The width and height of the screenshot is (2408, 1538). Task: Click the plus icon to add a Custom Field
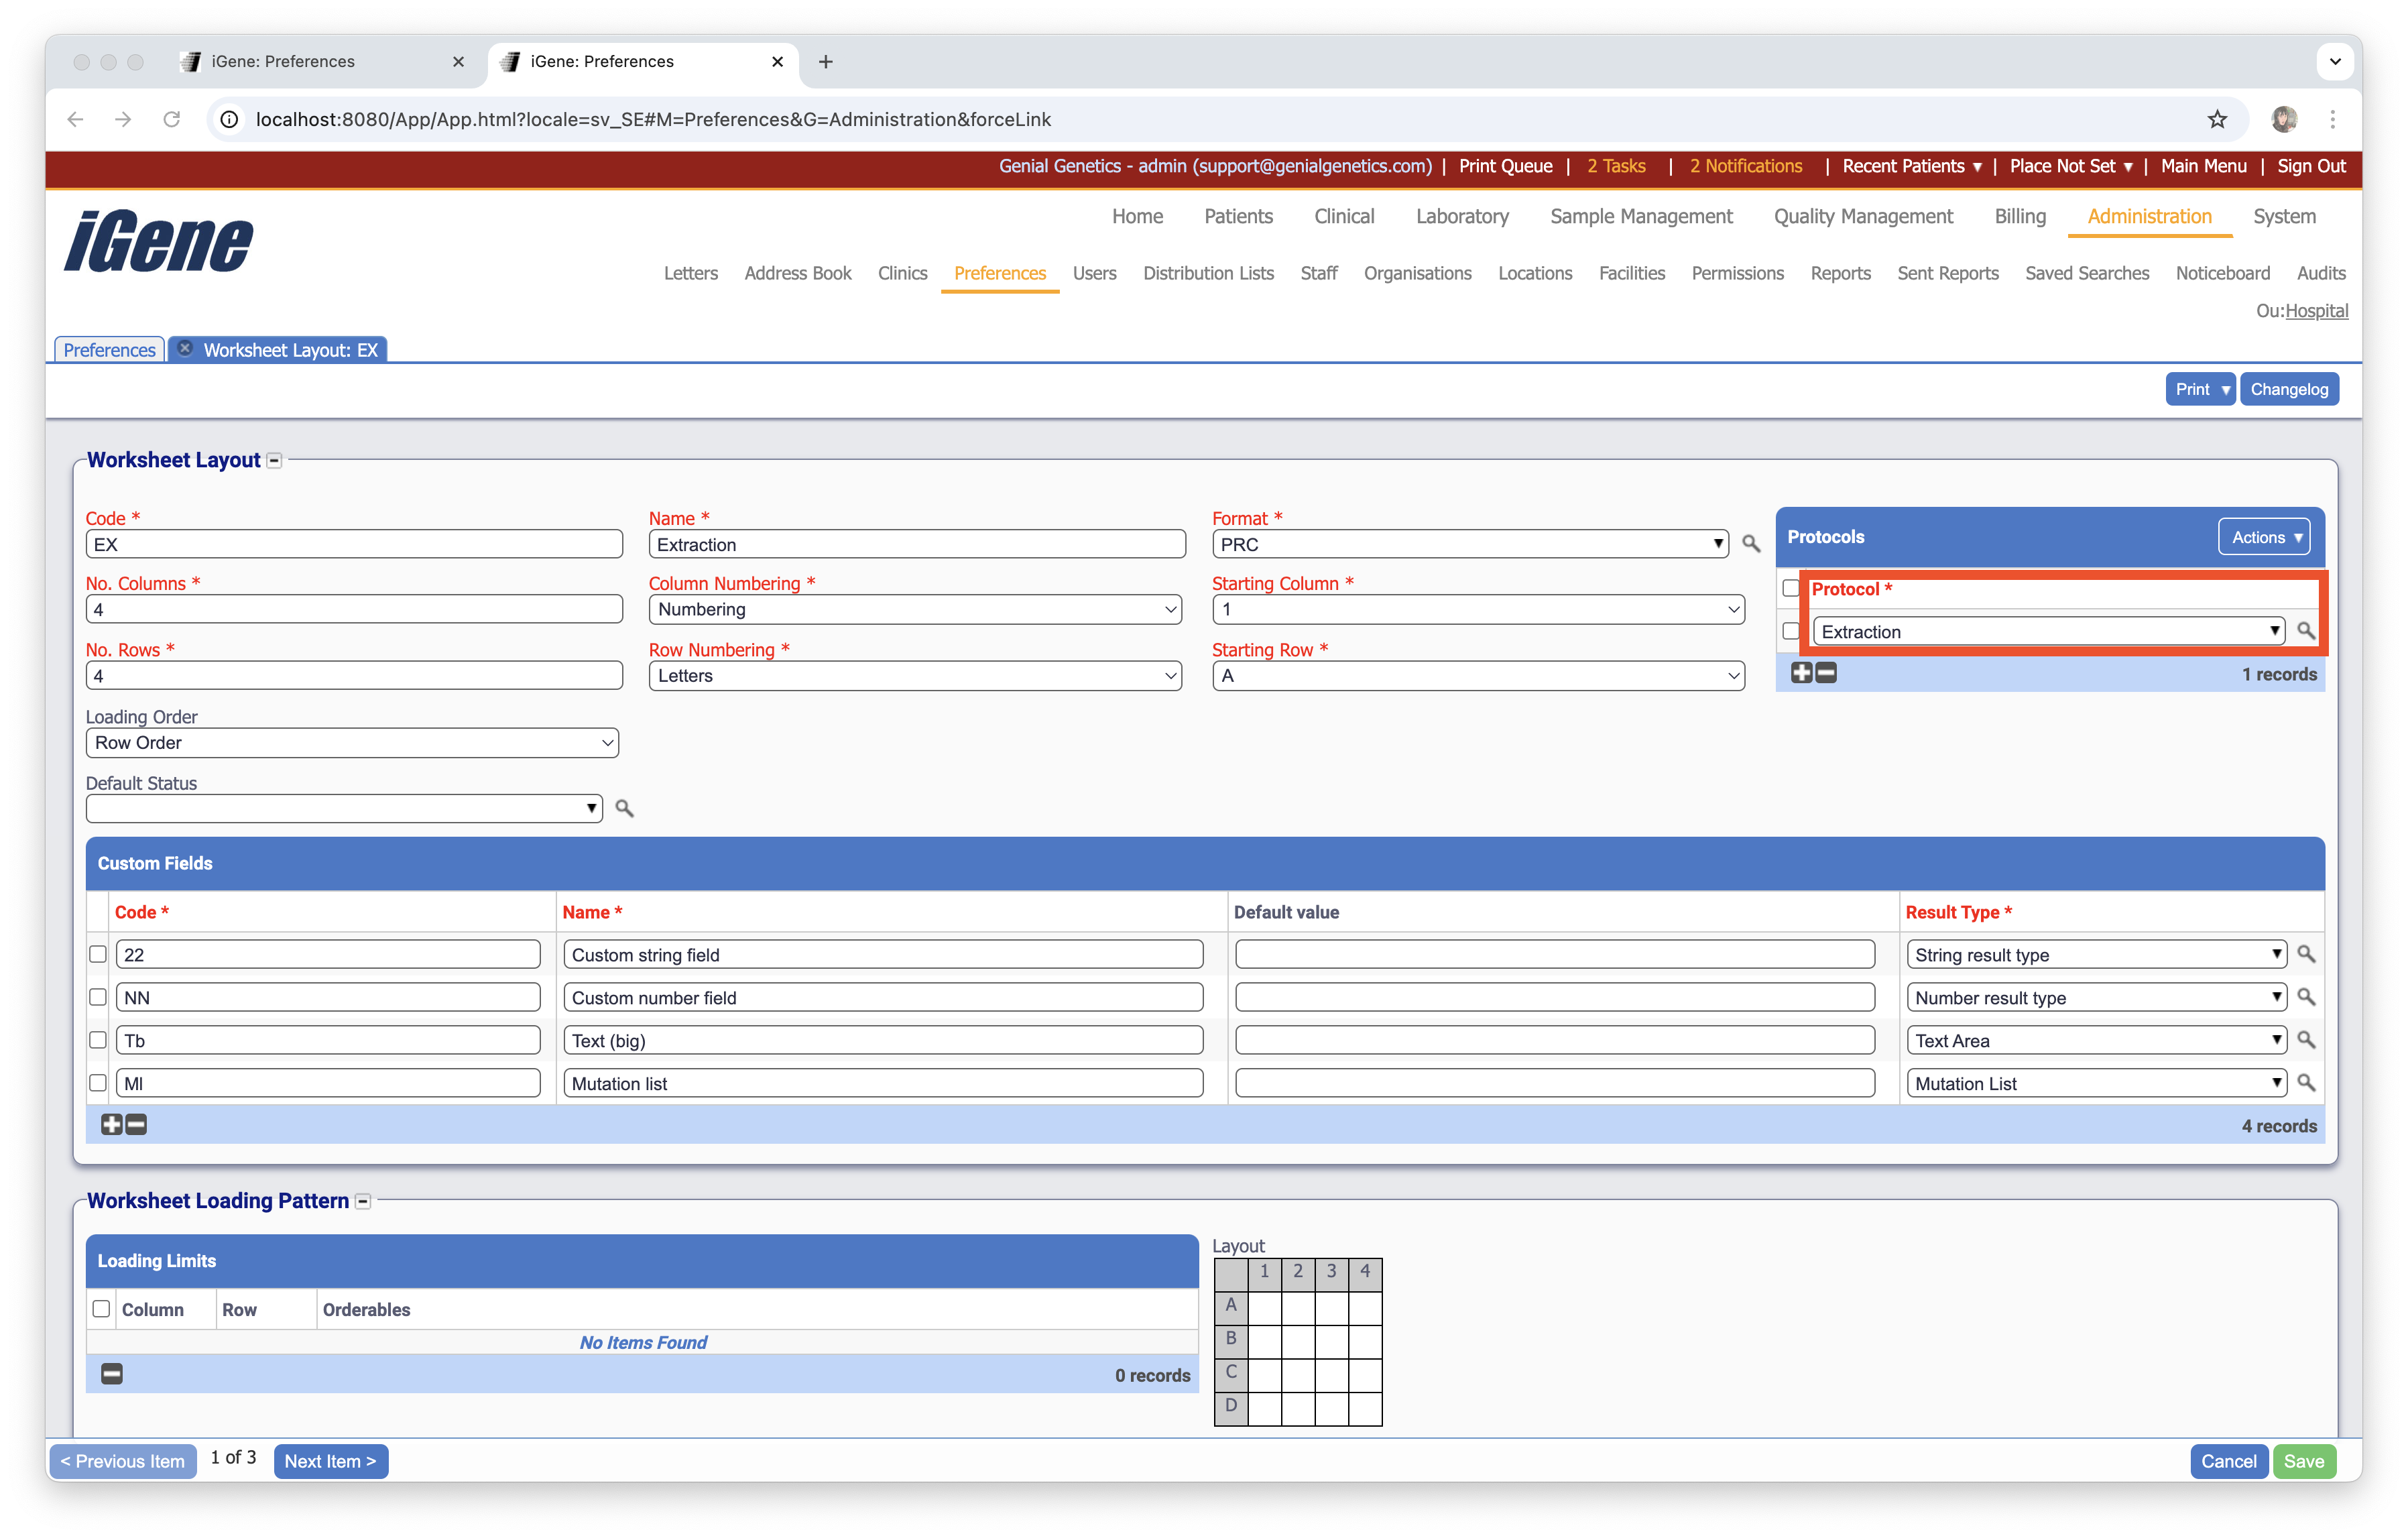(x=111, y=1124)
